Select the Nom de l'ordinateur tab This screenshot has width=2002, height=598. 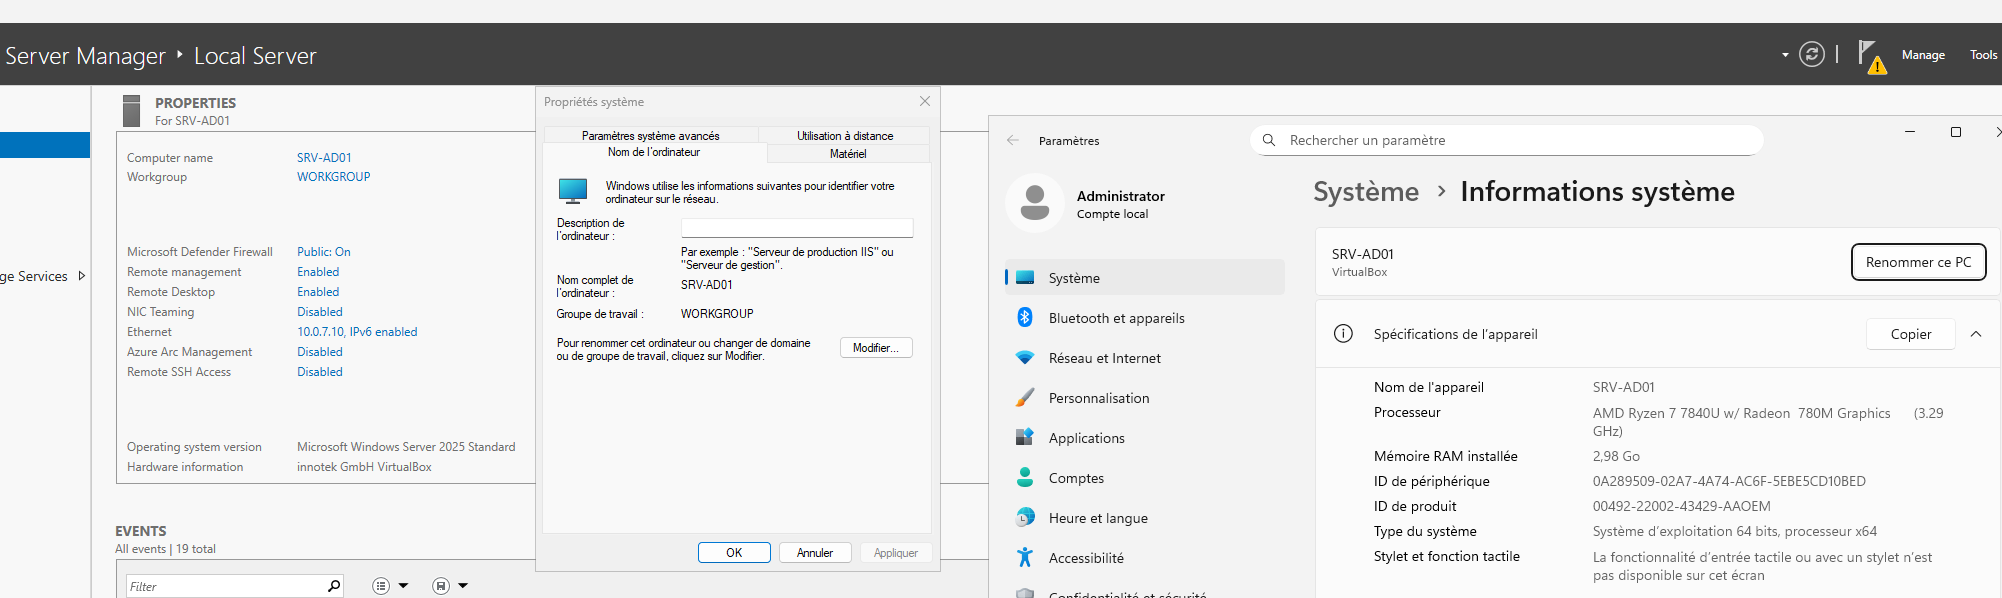pyautogui.click(x=654, y=153)
